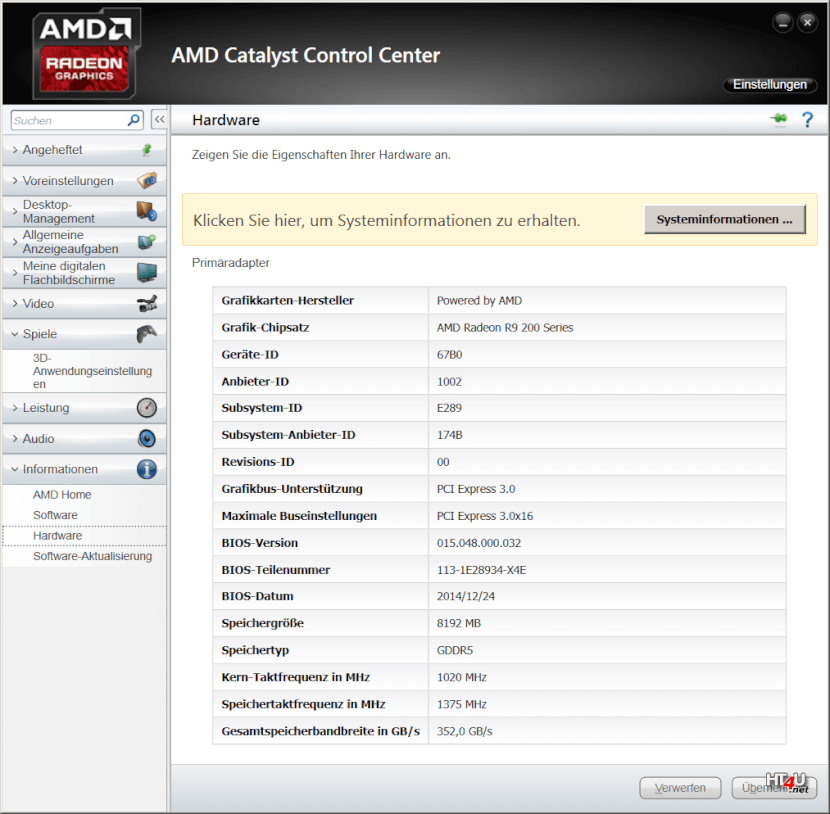
Task: Click Speichertyp value GDDR5
Action: pos(455,650)
